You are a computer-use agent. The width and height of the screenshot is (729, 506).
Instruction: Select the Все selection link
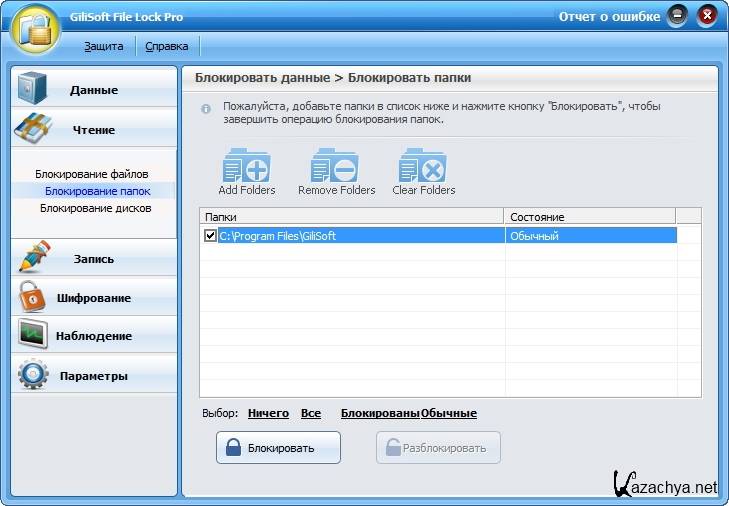click(310, 413)
